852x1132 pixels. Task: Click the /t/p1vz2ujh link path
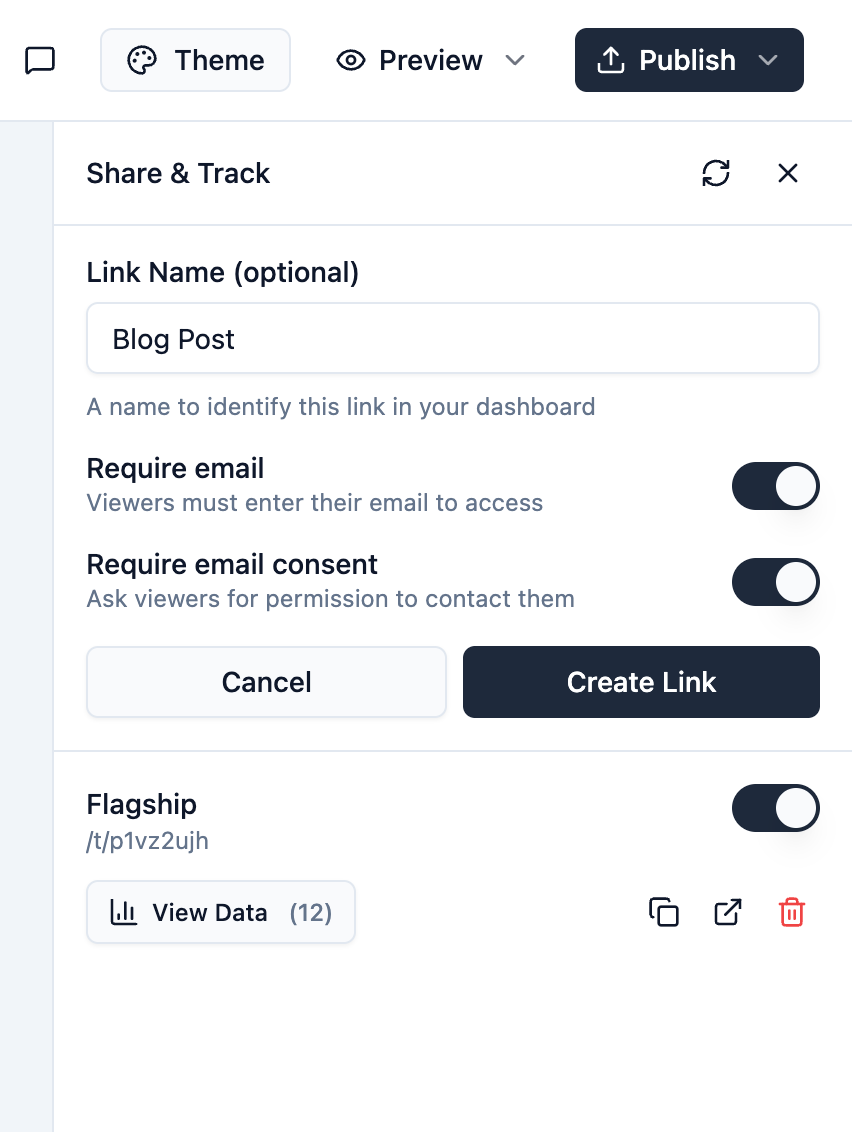(x=148, y=841)
